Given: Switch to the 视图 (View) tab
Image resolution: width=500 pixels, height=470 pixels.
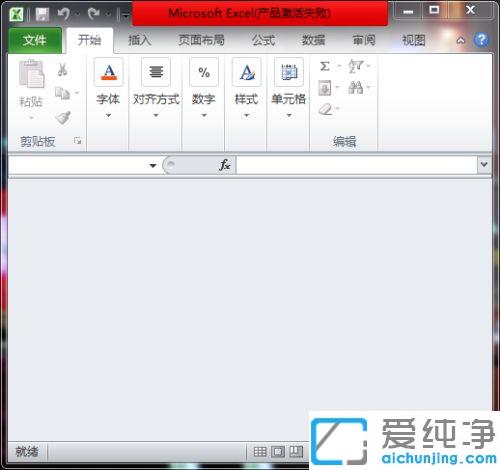Looking at the screenshot, I should pos(414,40).
